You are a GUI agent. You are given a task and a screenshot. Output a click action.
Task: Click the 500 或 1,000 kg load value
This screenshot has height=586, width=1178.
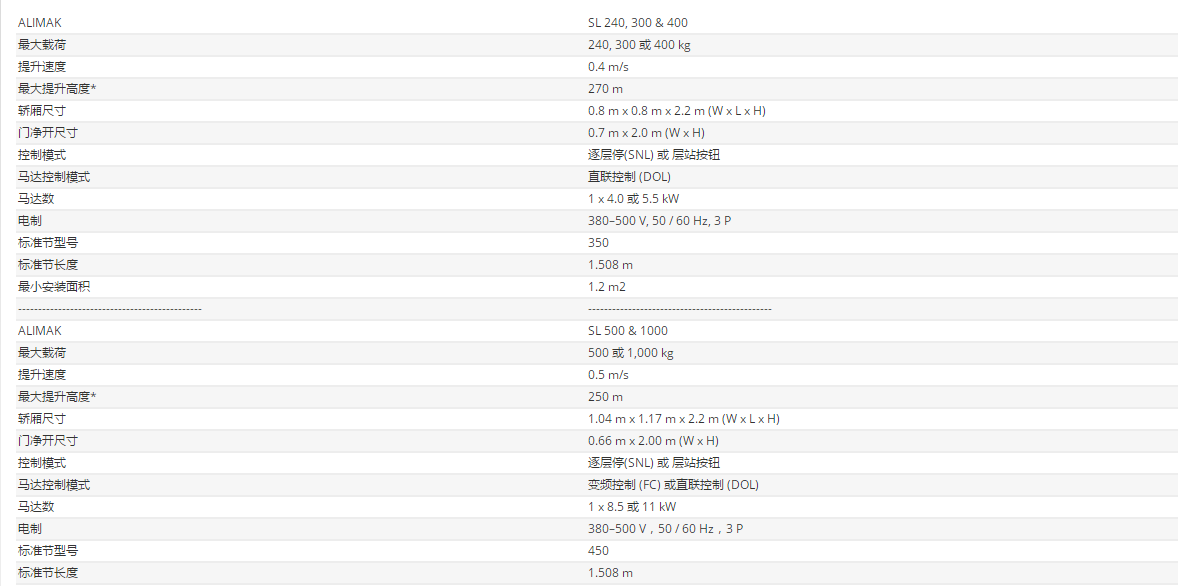pyautogui.click(x=630, y=352)
